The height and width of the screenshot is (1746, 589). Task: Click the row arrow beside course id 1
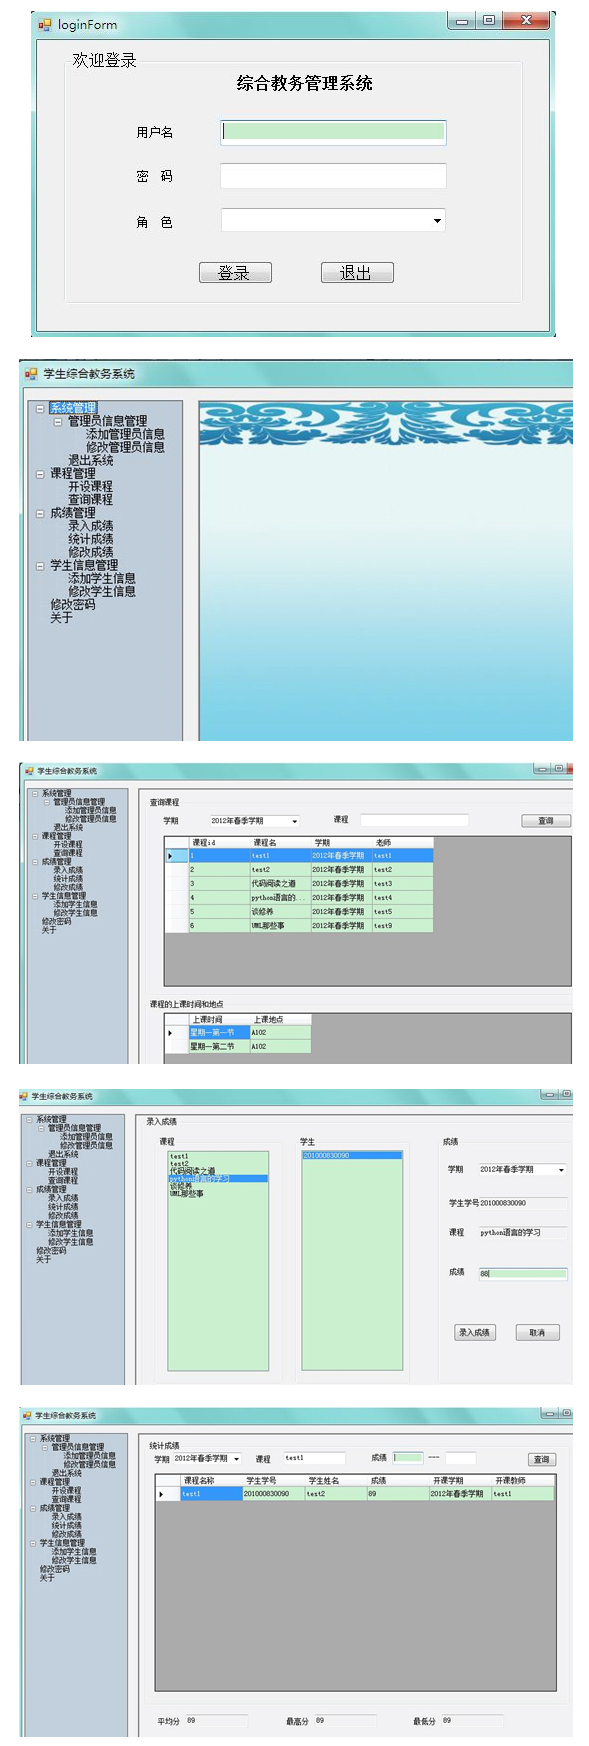click(x=170, y=856)
